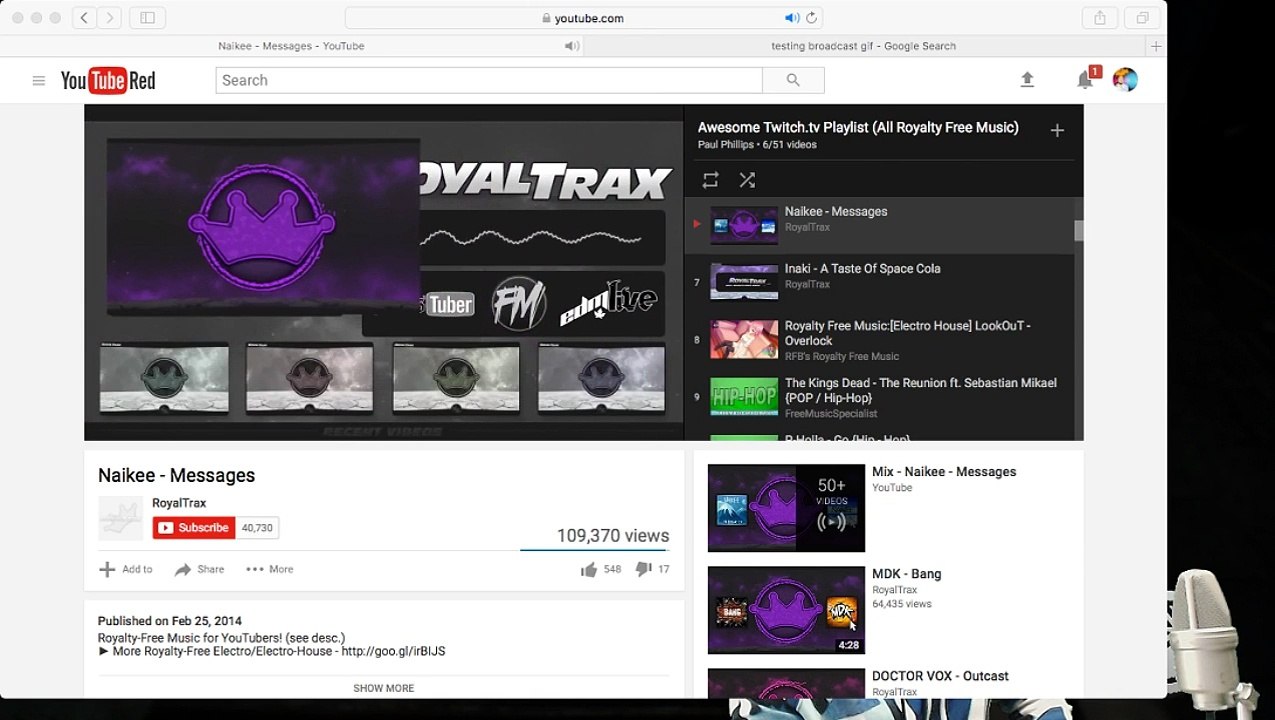Open the goo.gl/irBIJS link
This screenshot has height=720, width=1275.
point(393,651)
